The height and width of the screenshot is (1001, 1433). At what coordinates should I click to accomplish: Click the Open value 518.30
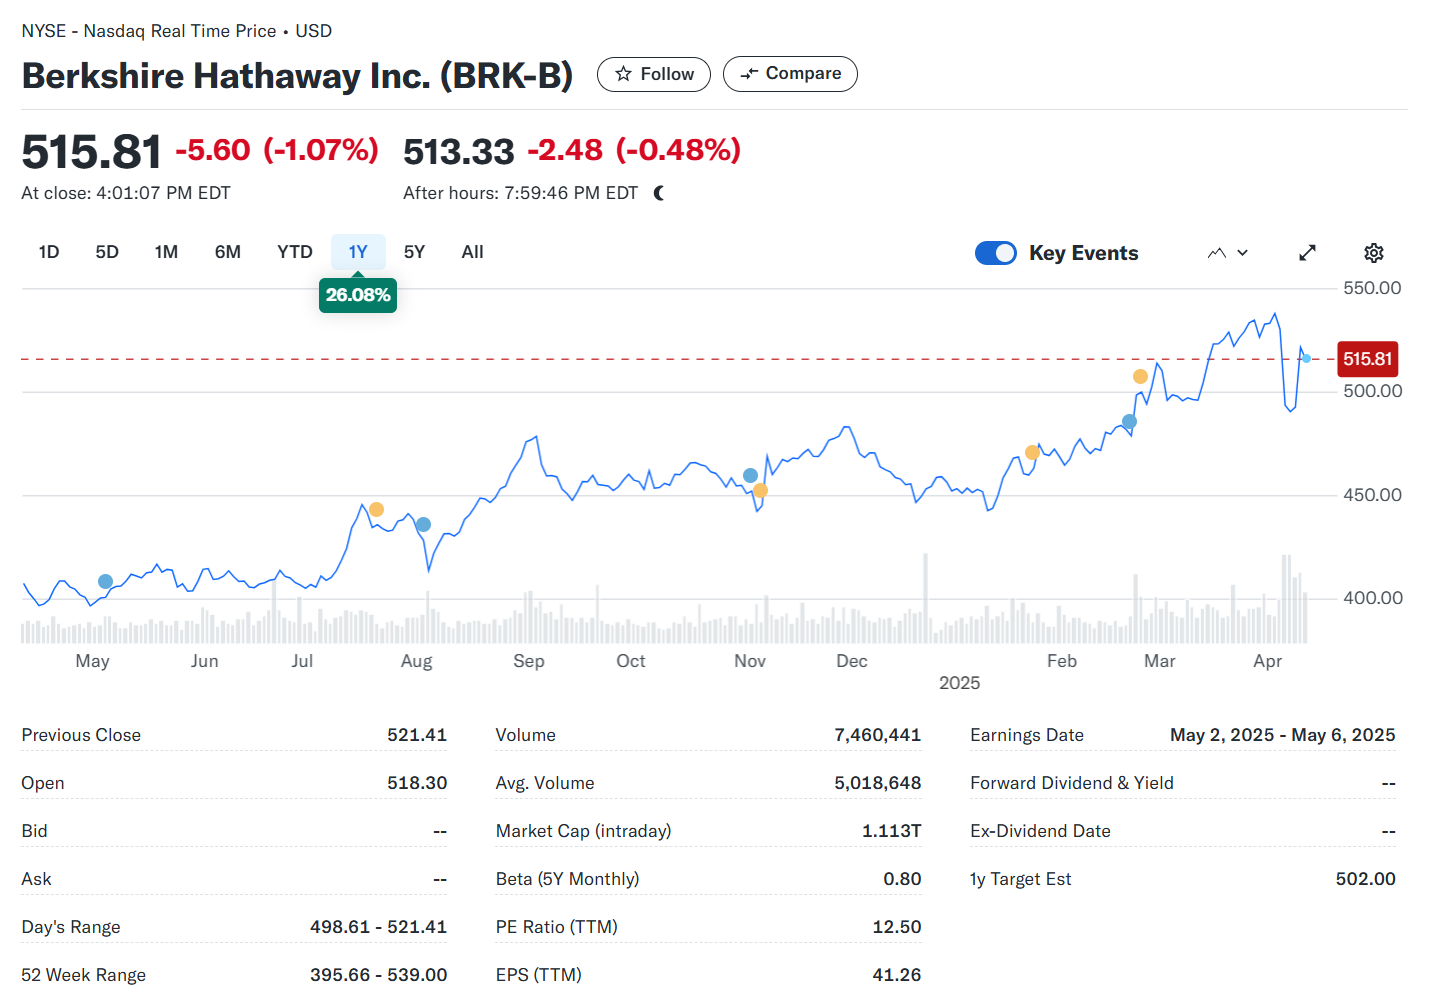pos(417,783)
